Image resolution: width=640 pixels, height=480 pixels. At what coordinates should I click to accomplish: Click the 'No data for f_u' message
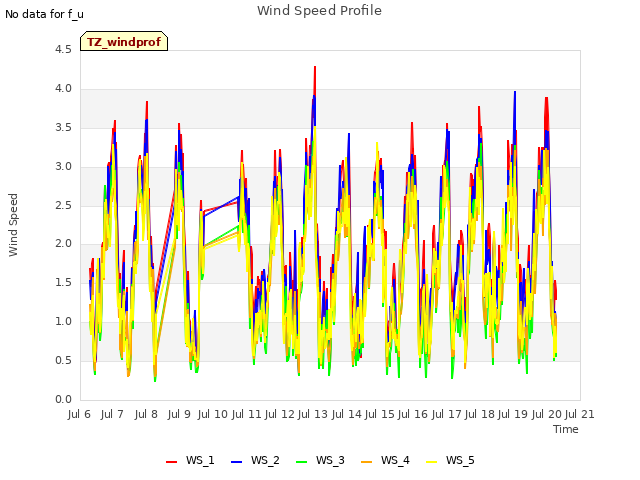[44, 14]
